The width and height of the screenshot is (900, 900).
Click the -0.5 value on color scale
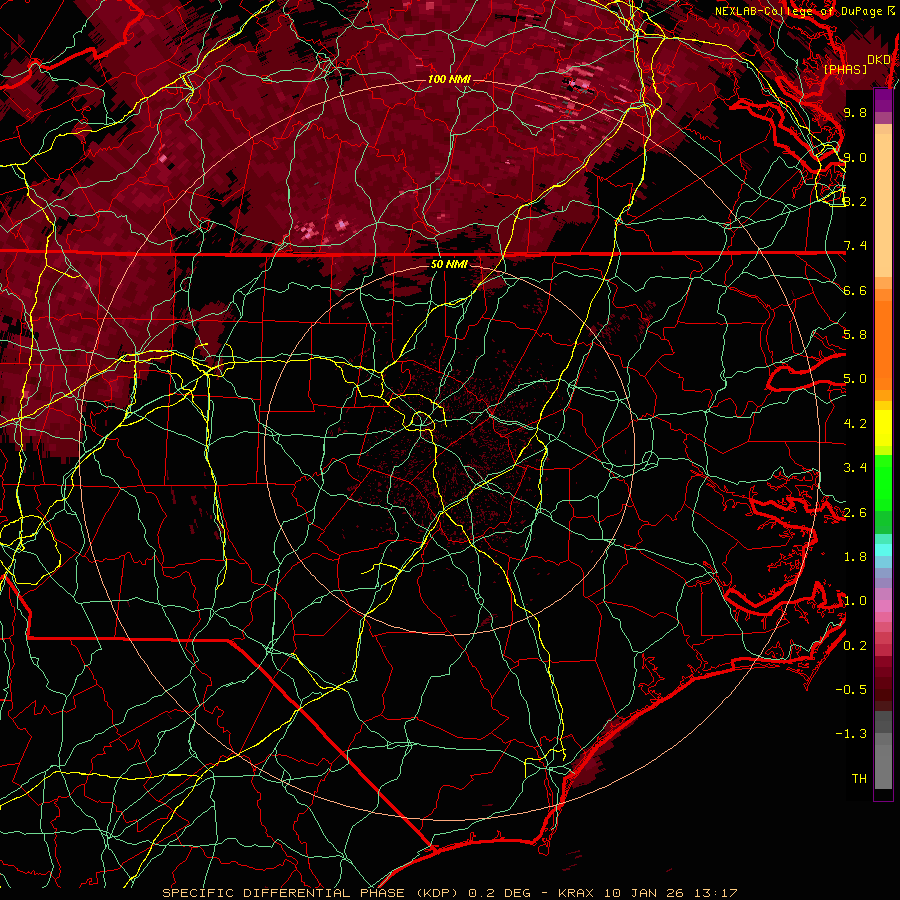click(x=851, y=690)
